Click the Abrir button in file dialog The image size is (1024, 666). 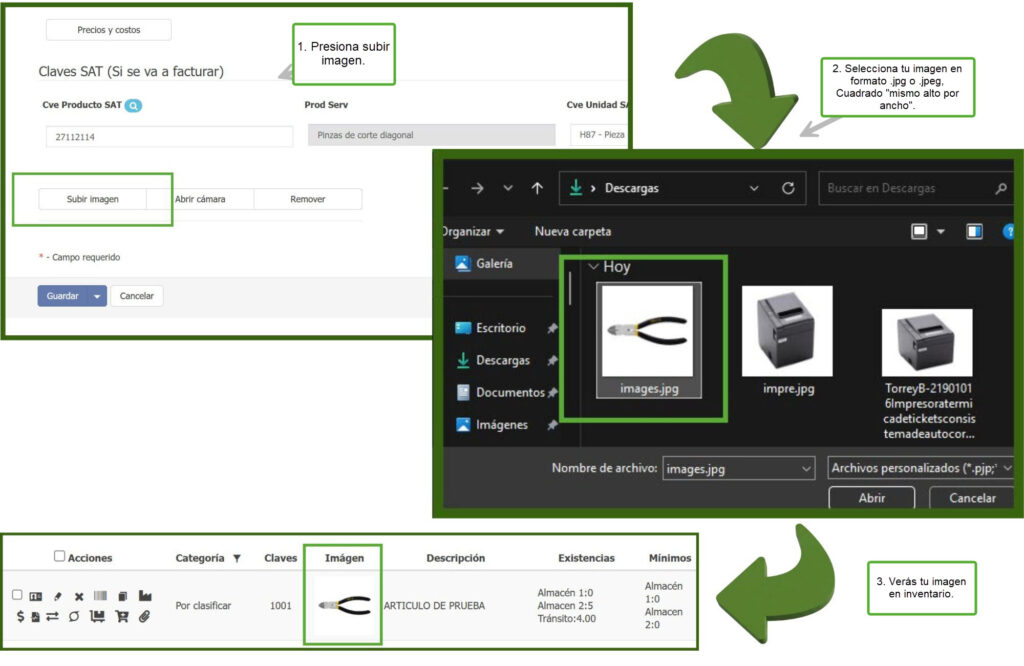point(871,497)
